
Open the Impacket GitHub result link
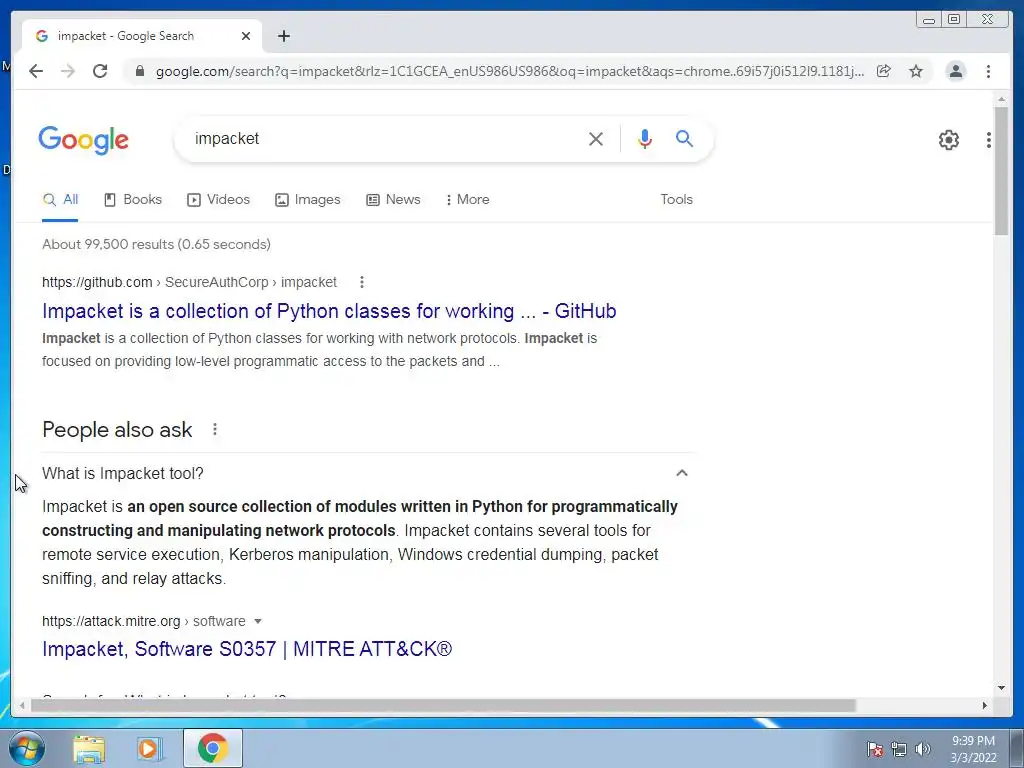(329, 311)
